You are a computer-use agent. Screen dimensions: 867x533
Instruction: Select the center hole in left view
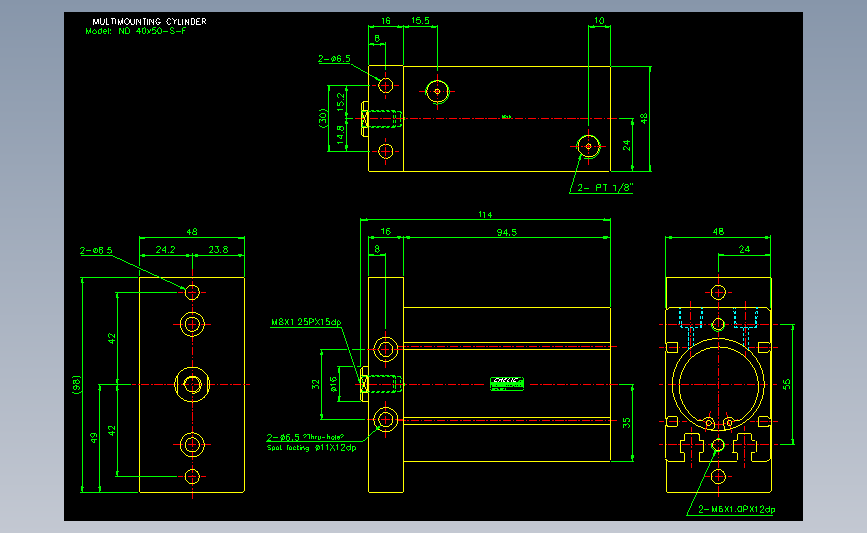[x=192, y=384]
